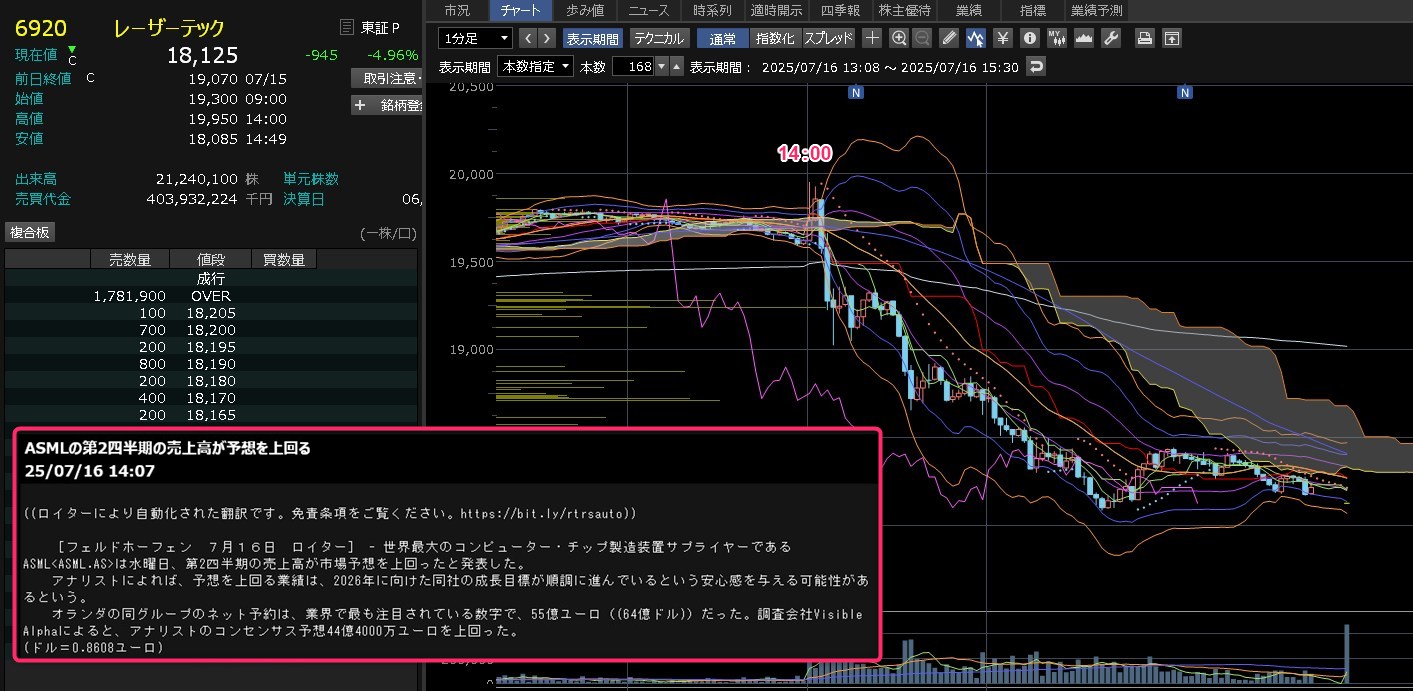1413x691 pixels.
Task: Click the document icon beside 東証P
Action: 347,27
